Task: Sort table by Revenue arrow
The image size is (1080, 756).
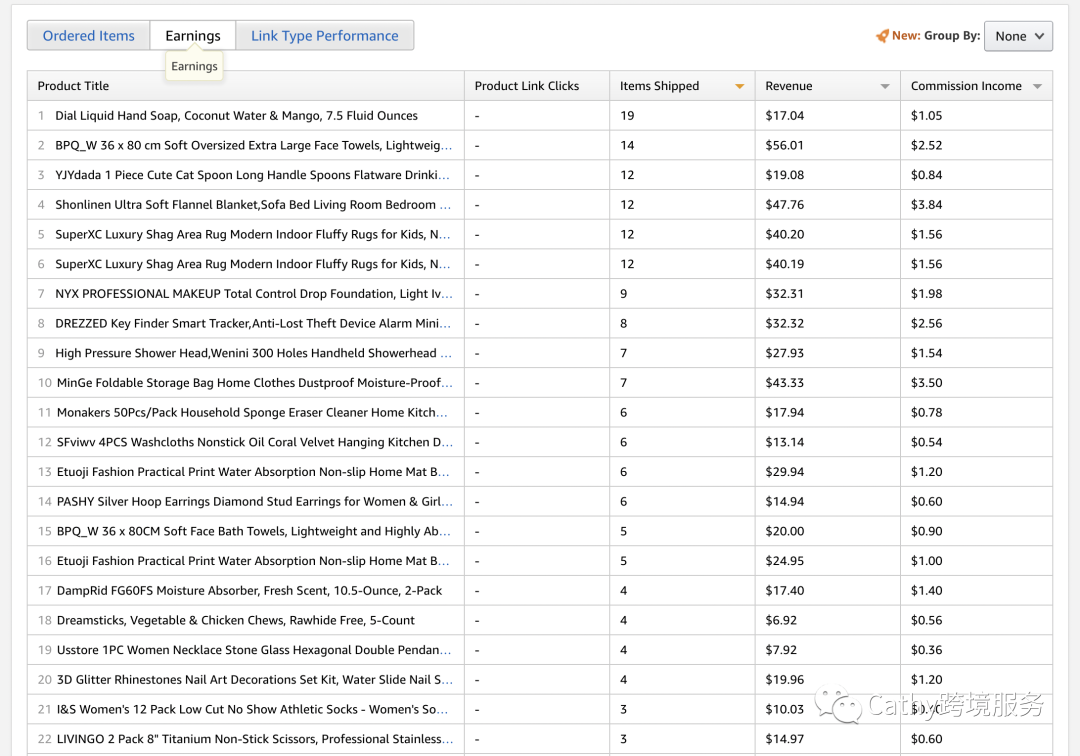Action: tap(885, 86)
